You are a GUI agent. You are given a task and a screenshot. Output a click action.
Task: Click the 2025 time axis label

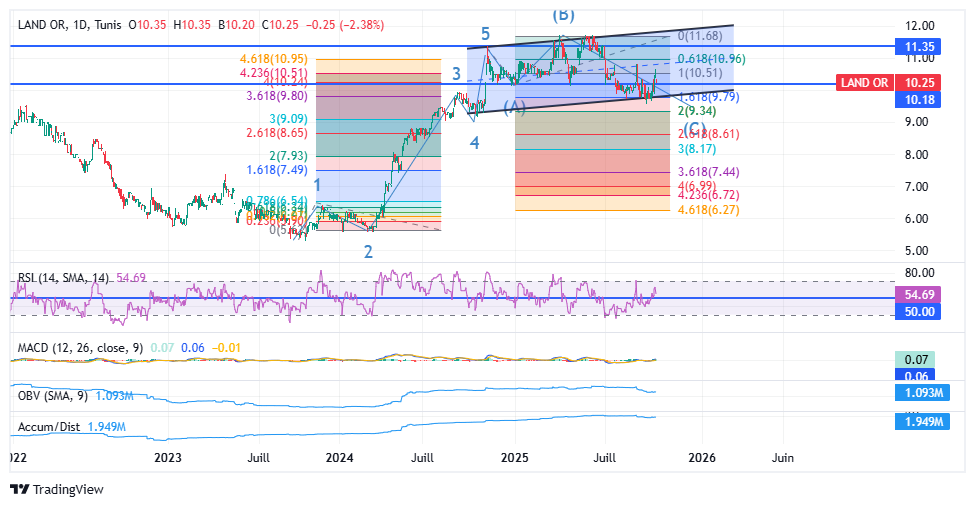click(x=515, y=457)
